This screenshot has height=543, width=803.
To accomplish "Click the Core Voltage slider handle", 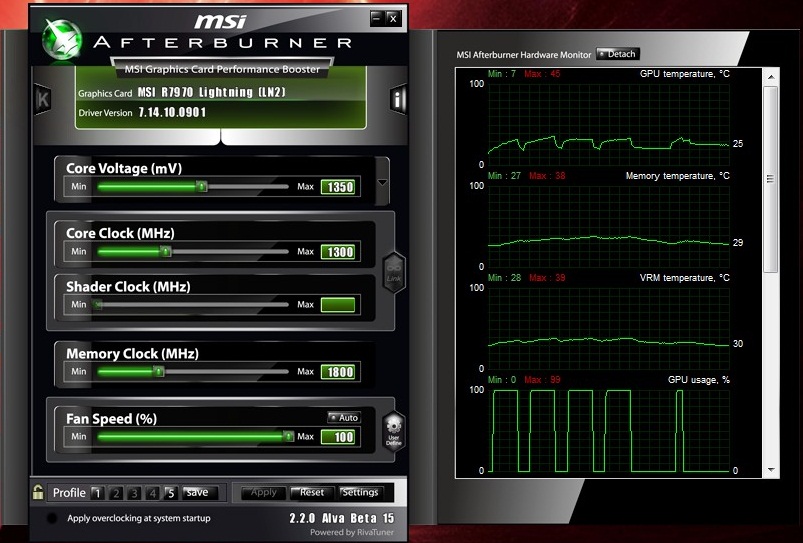I will (202, 186).
